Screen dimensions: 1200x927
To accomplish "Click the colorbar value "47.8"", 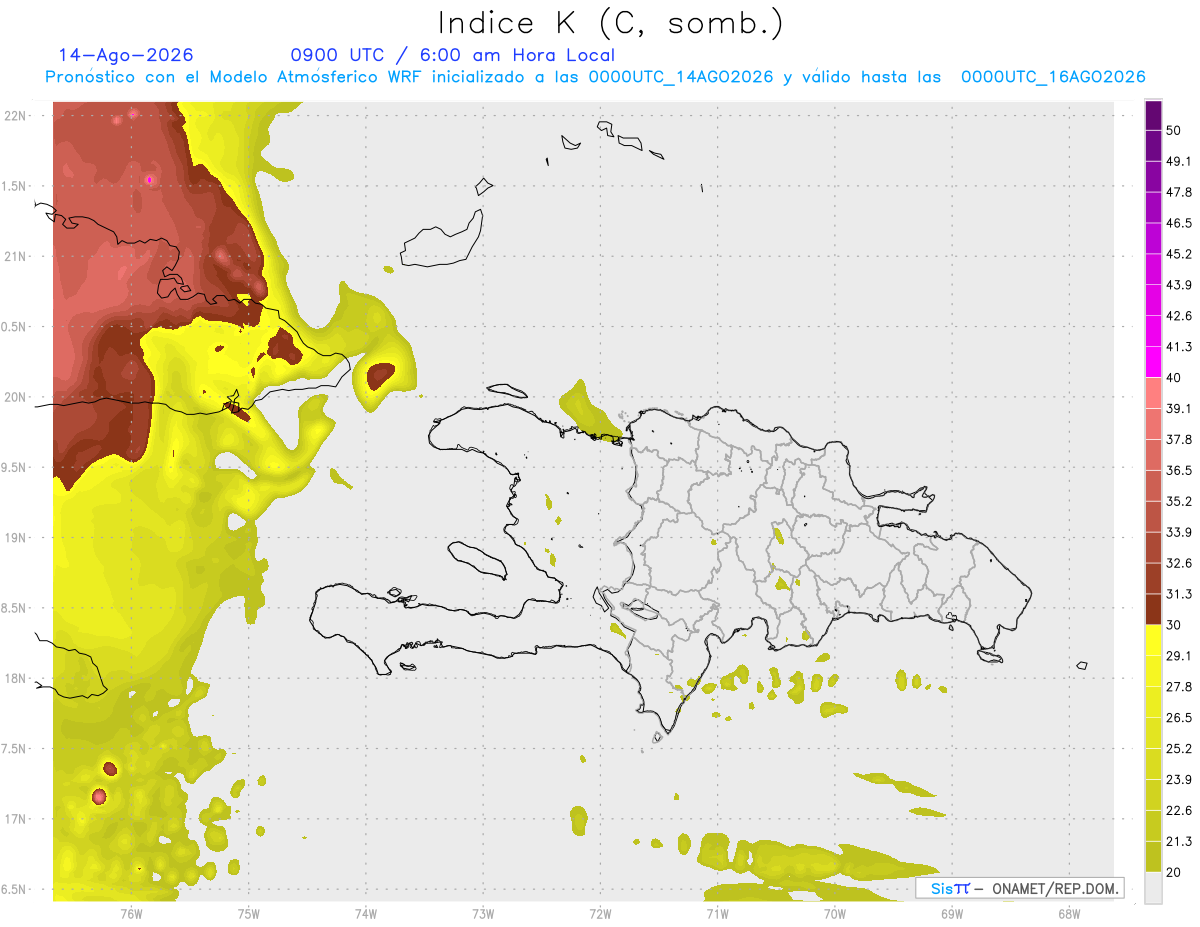I will coord(1179,192).
